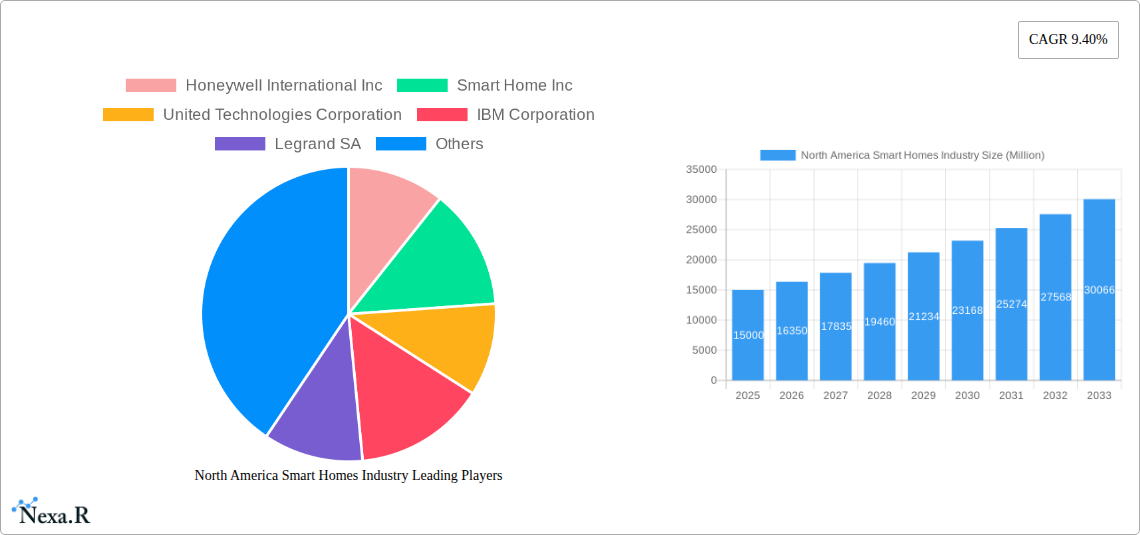Viewport: 1140px width, 535px height.
Task: Click the 5000 y-axis label
Action: pyautogui.click(x=704, y=350)
